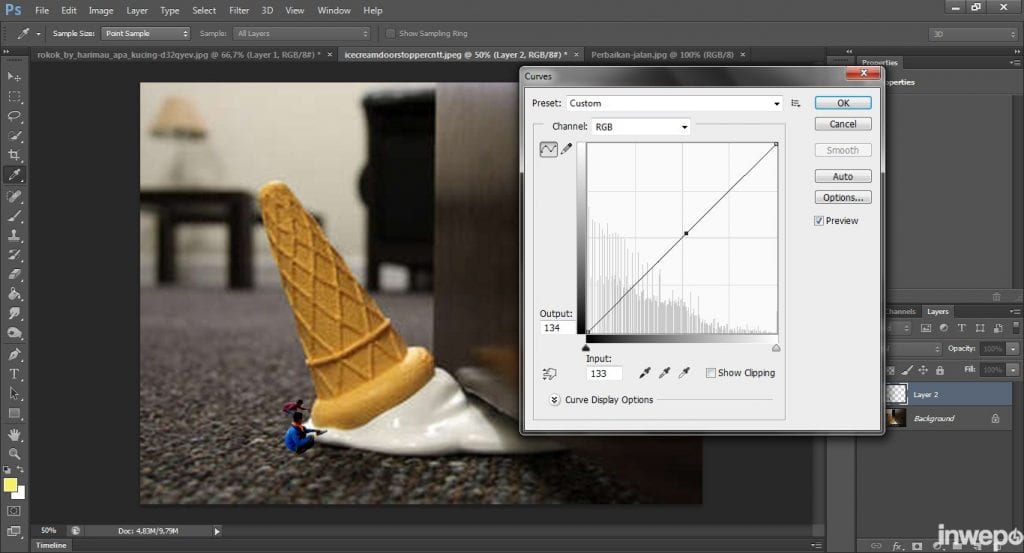Screen dimensions: 1024x553
Task: Pick the Hand tool
Action: (x=14, y=434)
